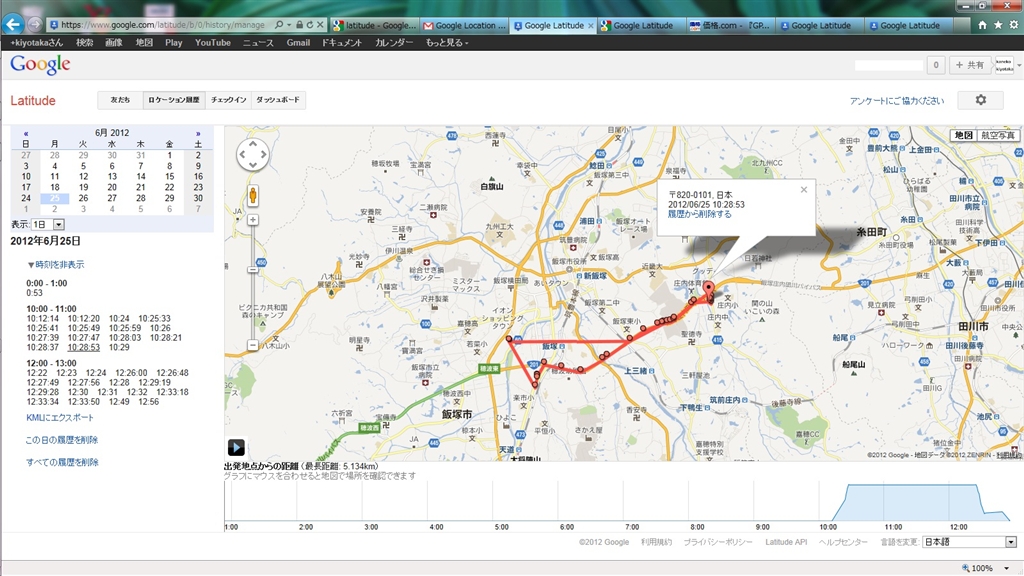Click the すべての履歴を削除 link
This screenshot has height=576, width=1024.
tap(62, 462)
